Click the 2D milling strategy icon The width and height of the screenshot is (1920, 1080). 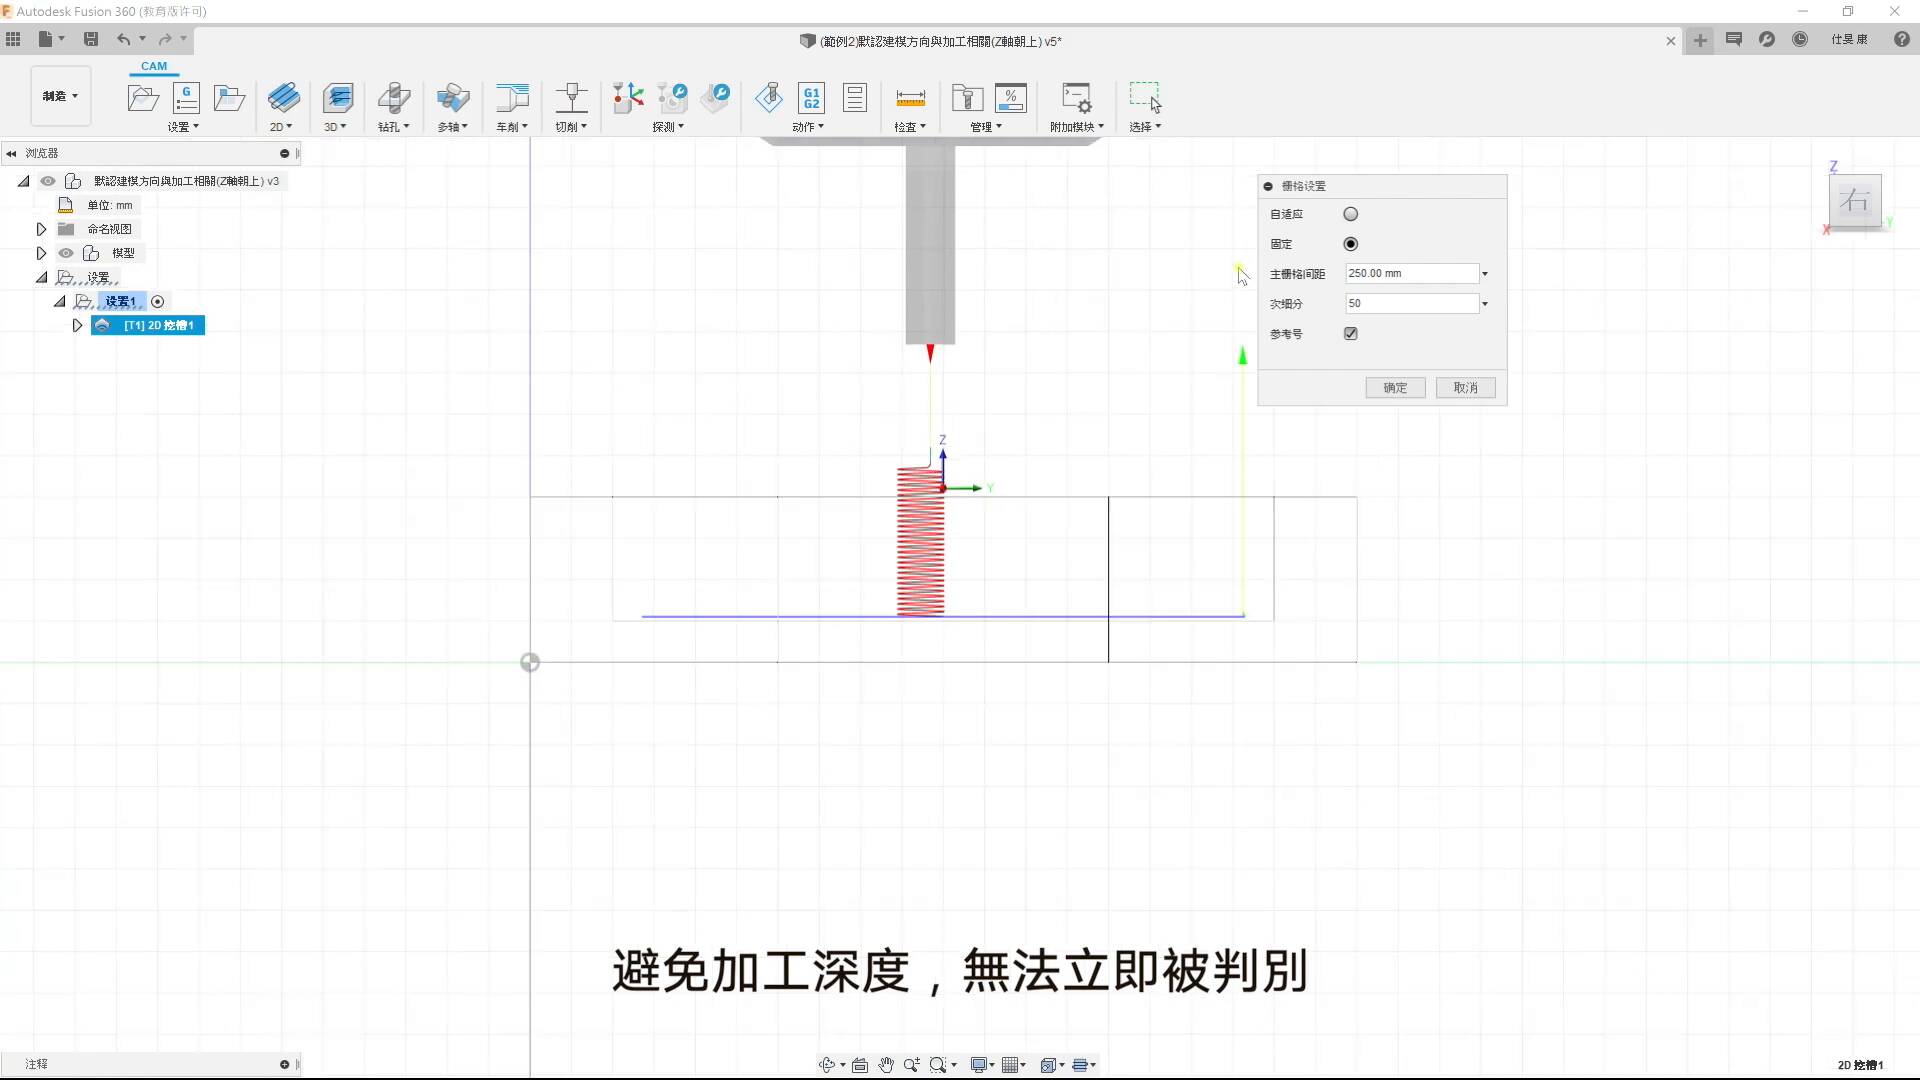coord(284,97)
